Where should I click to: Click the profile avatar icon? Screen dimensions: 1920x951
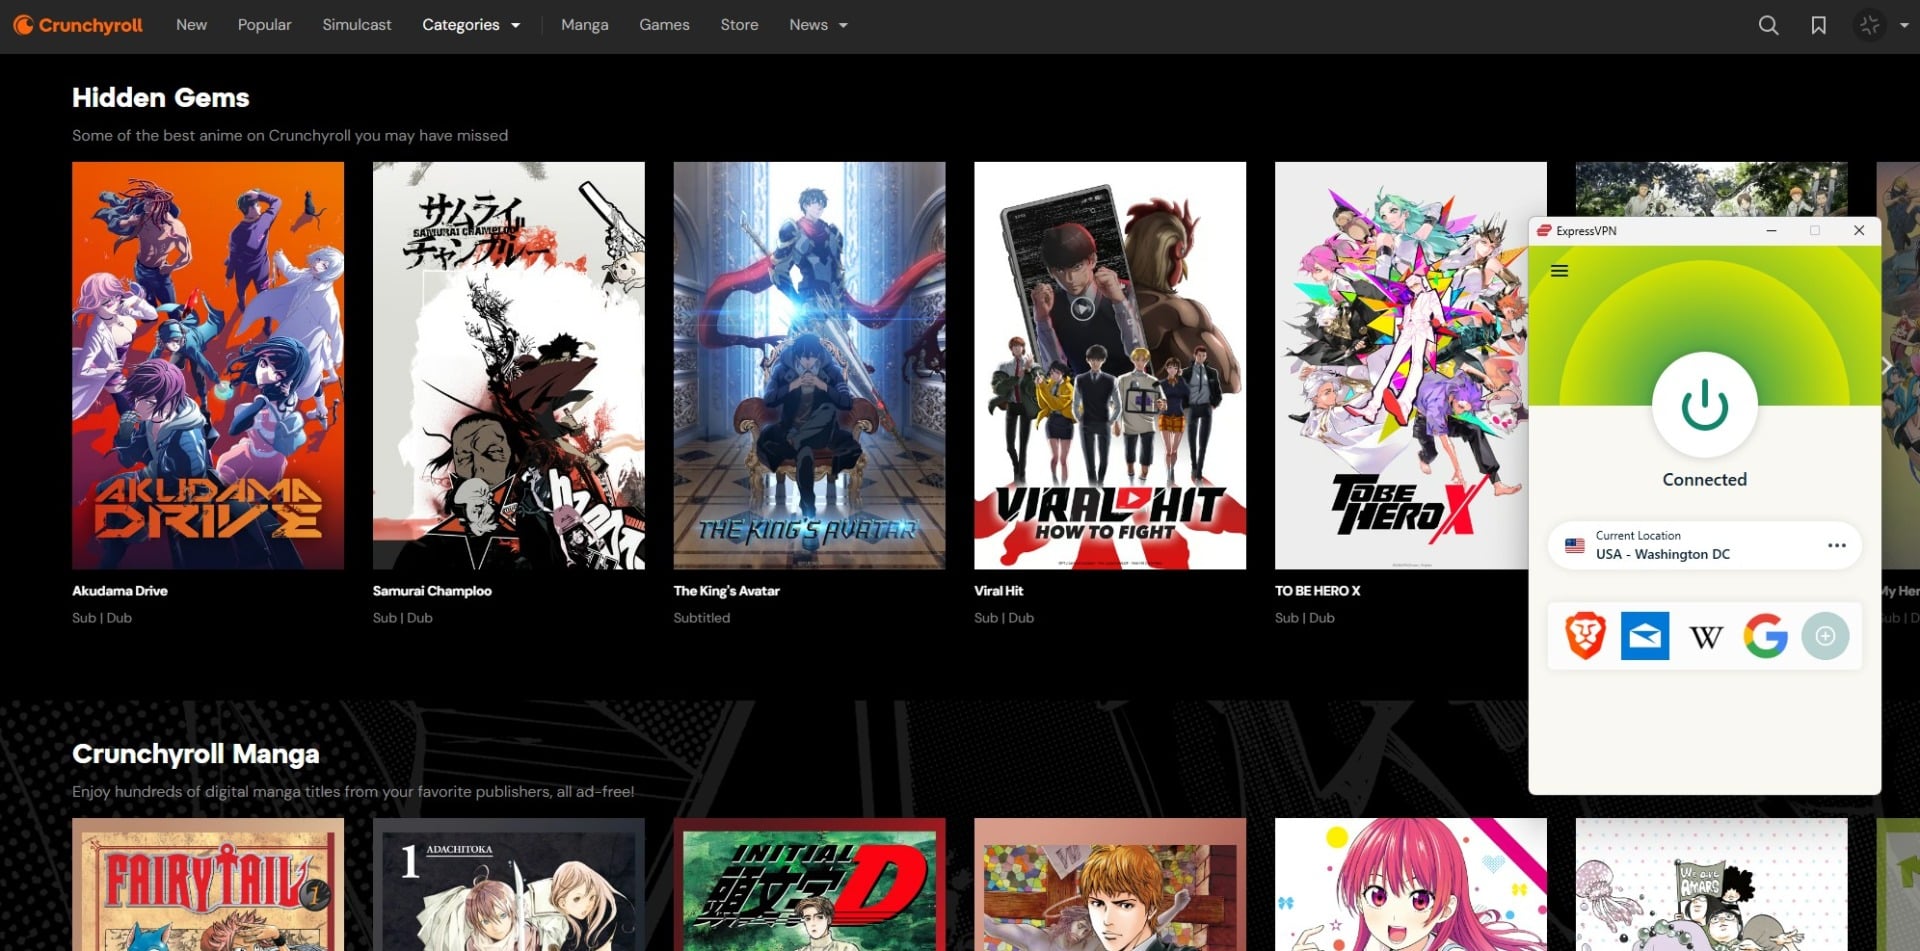click(1869, 25)
